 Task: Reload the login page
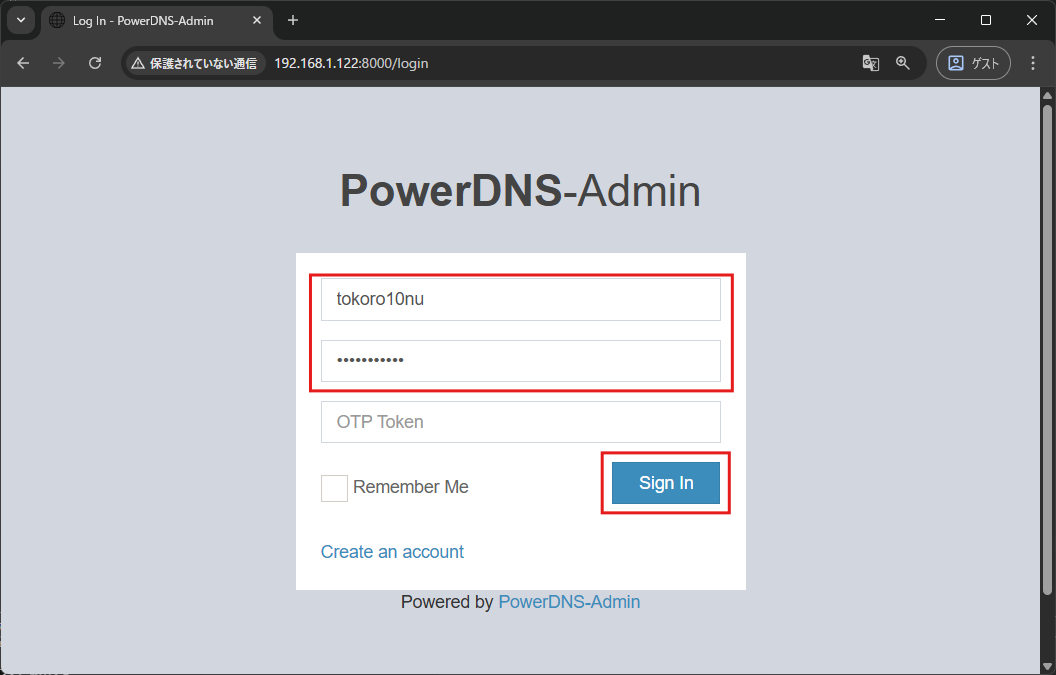point(95,63)
